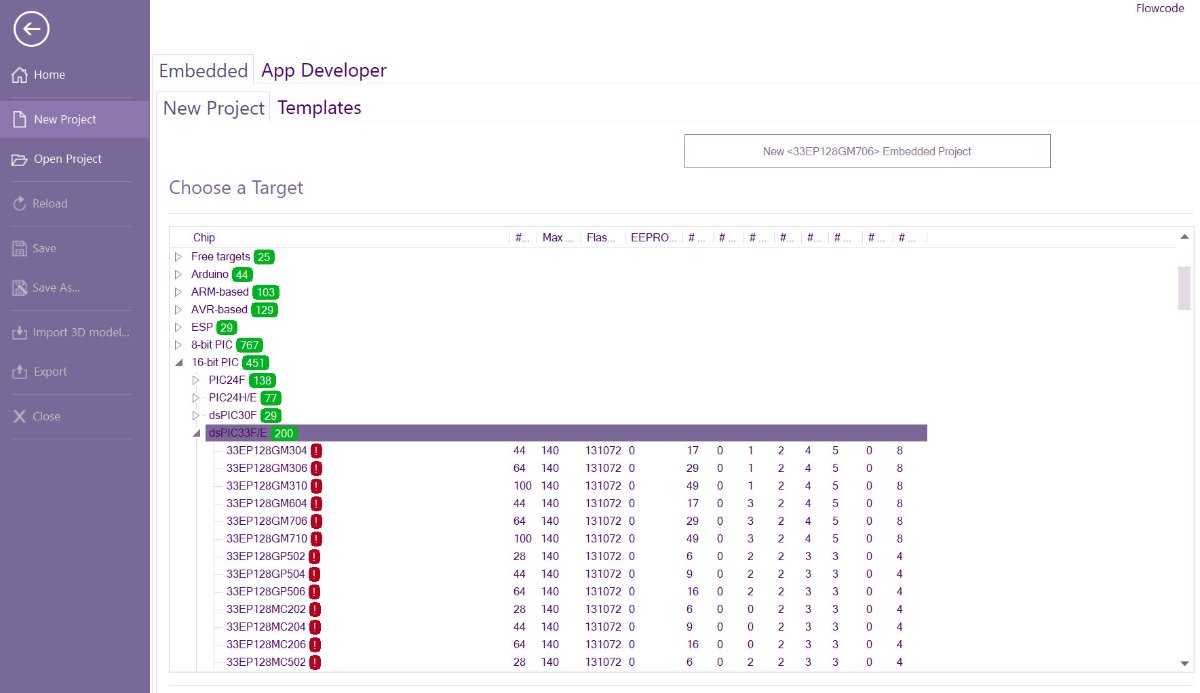This screenshot has width=1200, height=693.
Task: Click red warning icon beside 33EP128GM604
Action: click(316, 503)
